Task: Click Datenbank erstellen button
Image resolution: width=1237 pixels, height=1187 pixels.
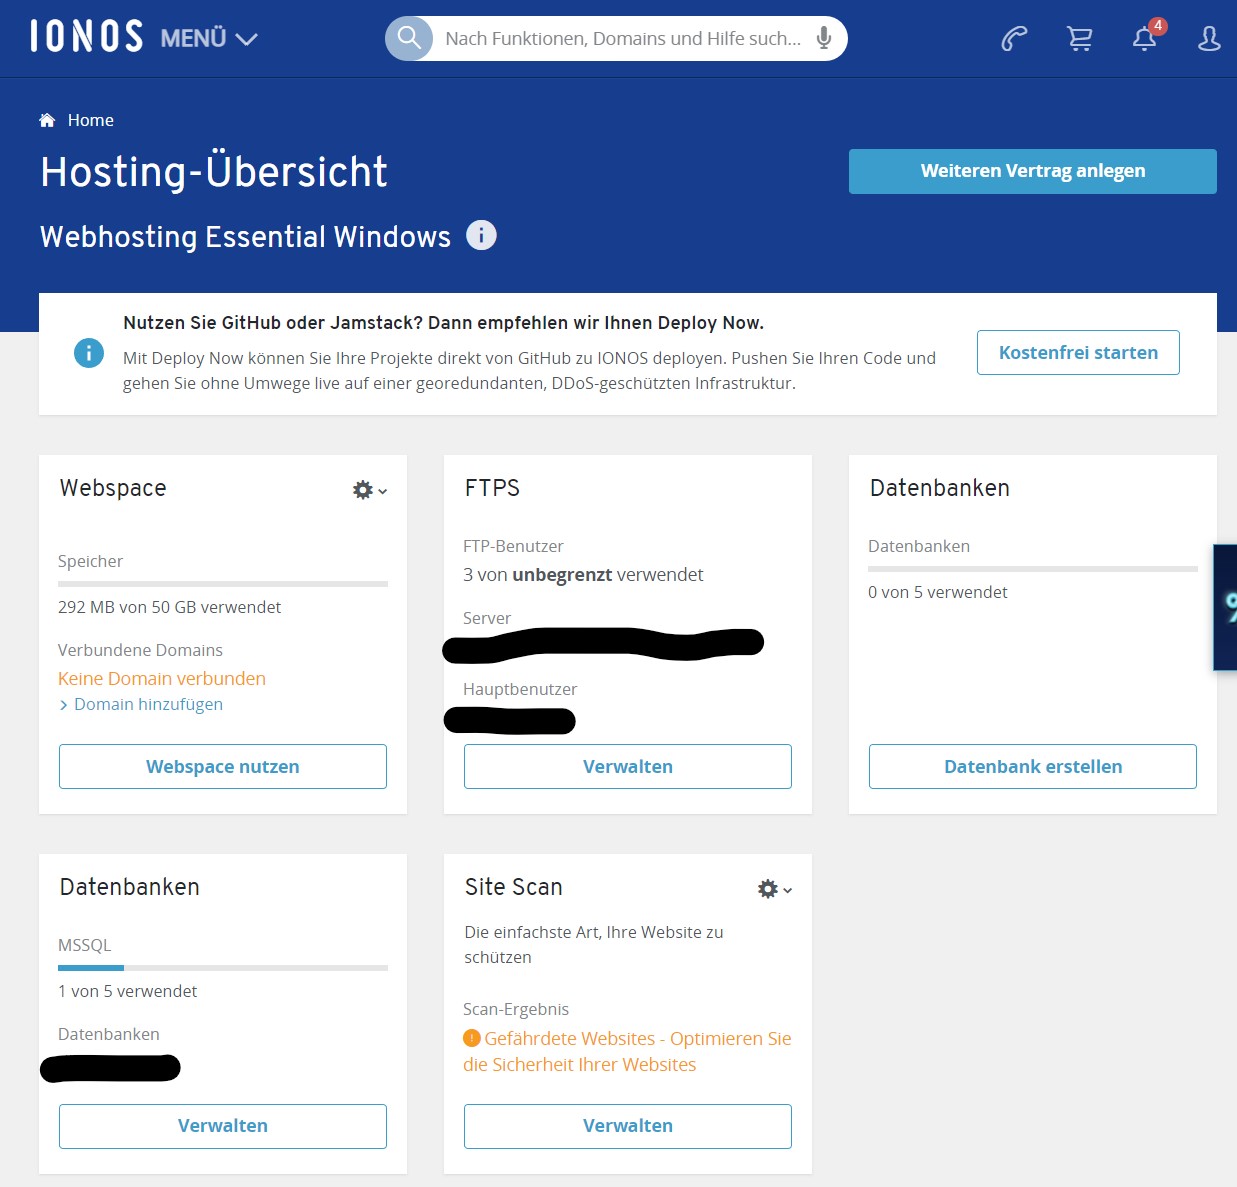Action: pyautogui.click(x=1033, y=766)
